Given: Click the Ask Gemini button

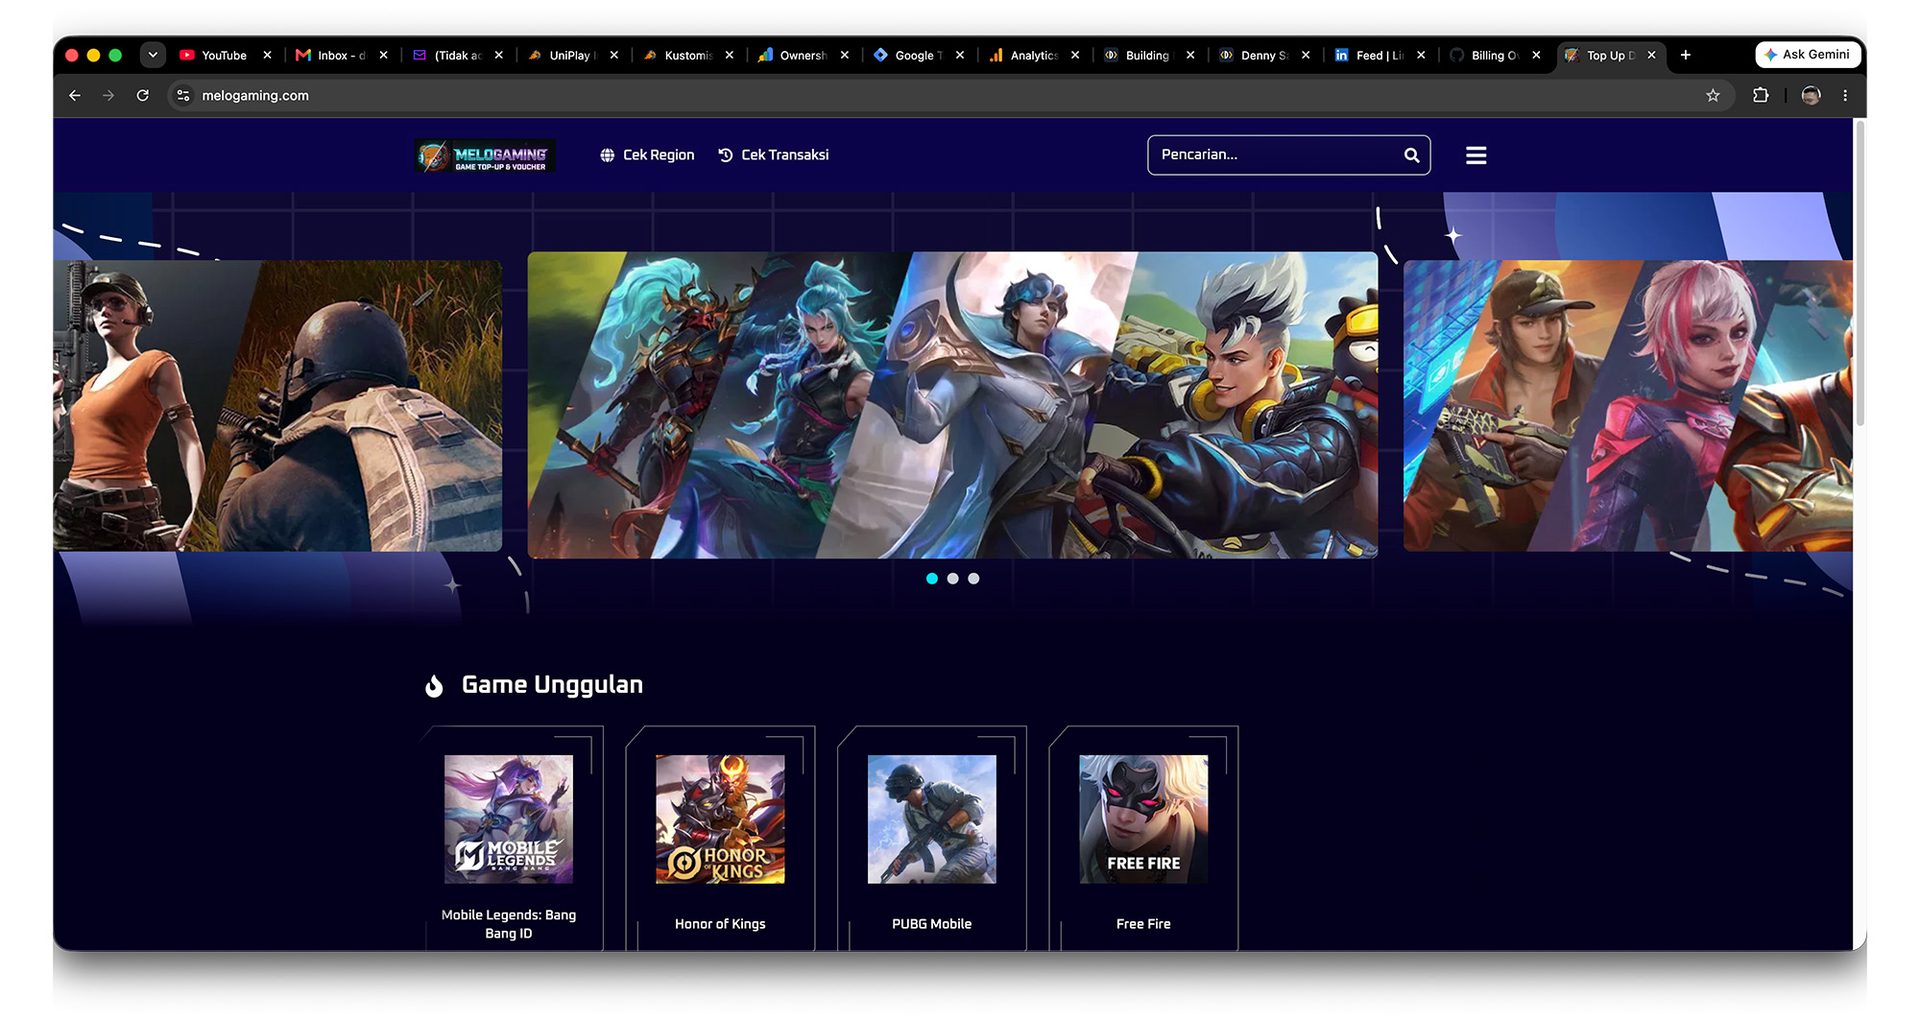Looking at the screenshot, I should coord(1809,55).
